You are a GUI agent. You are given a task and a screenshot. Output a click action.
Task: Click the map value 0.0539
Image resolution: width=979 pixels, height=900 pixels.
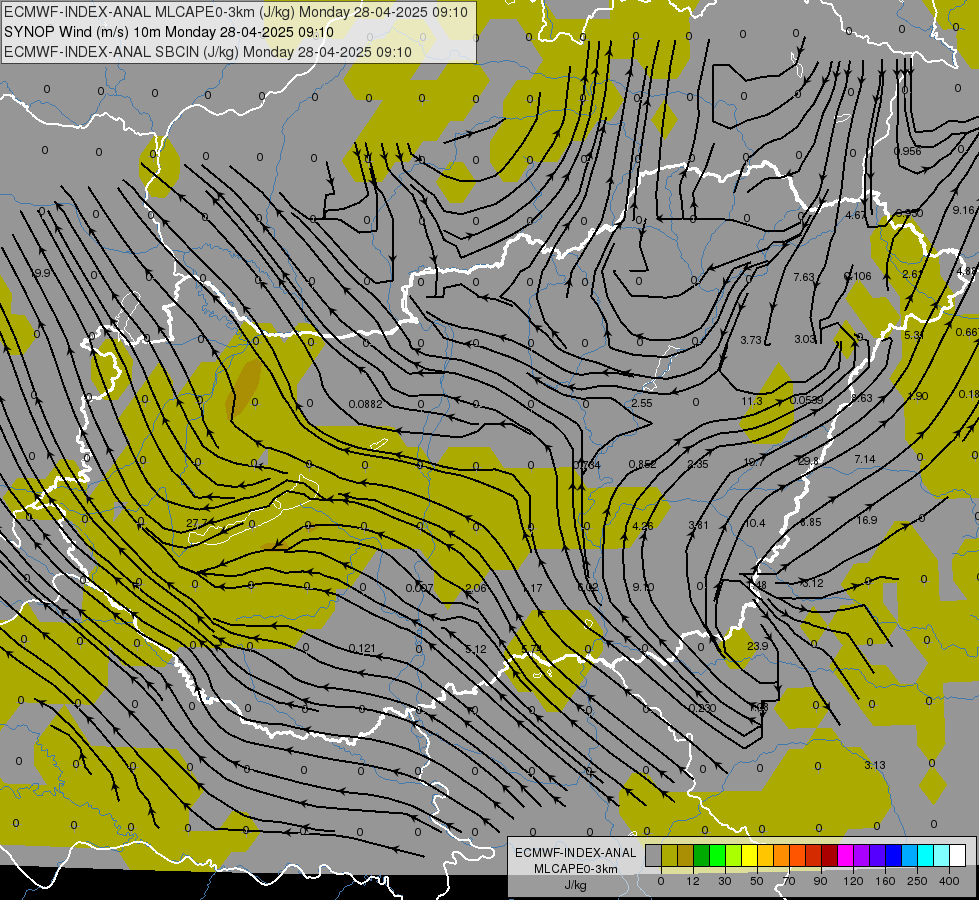(x=806, y=400)
